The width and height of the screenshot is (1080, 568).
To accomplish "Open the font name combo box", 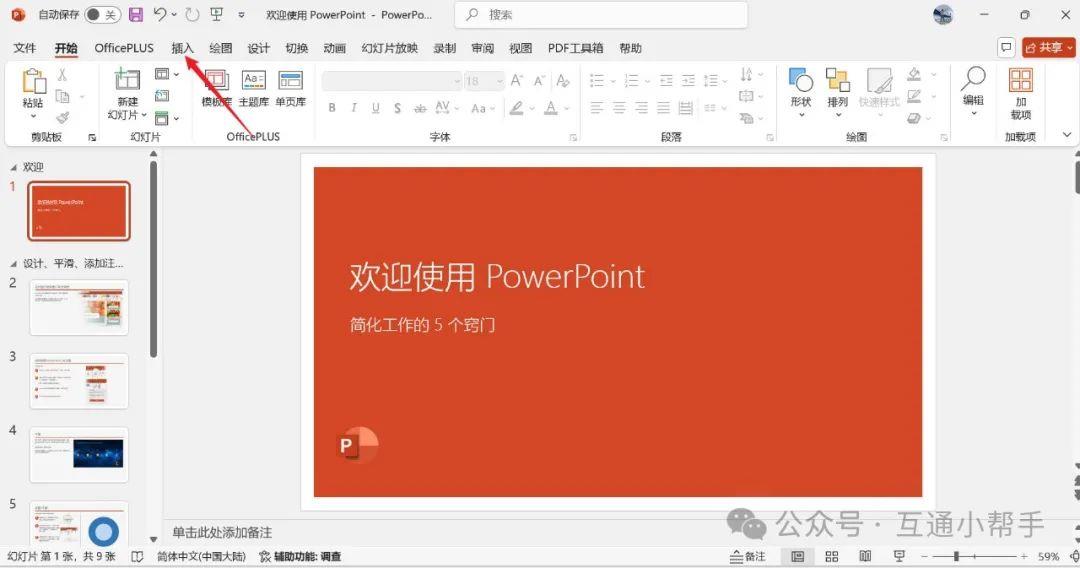I will 391,81.
